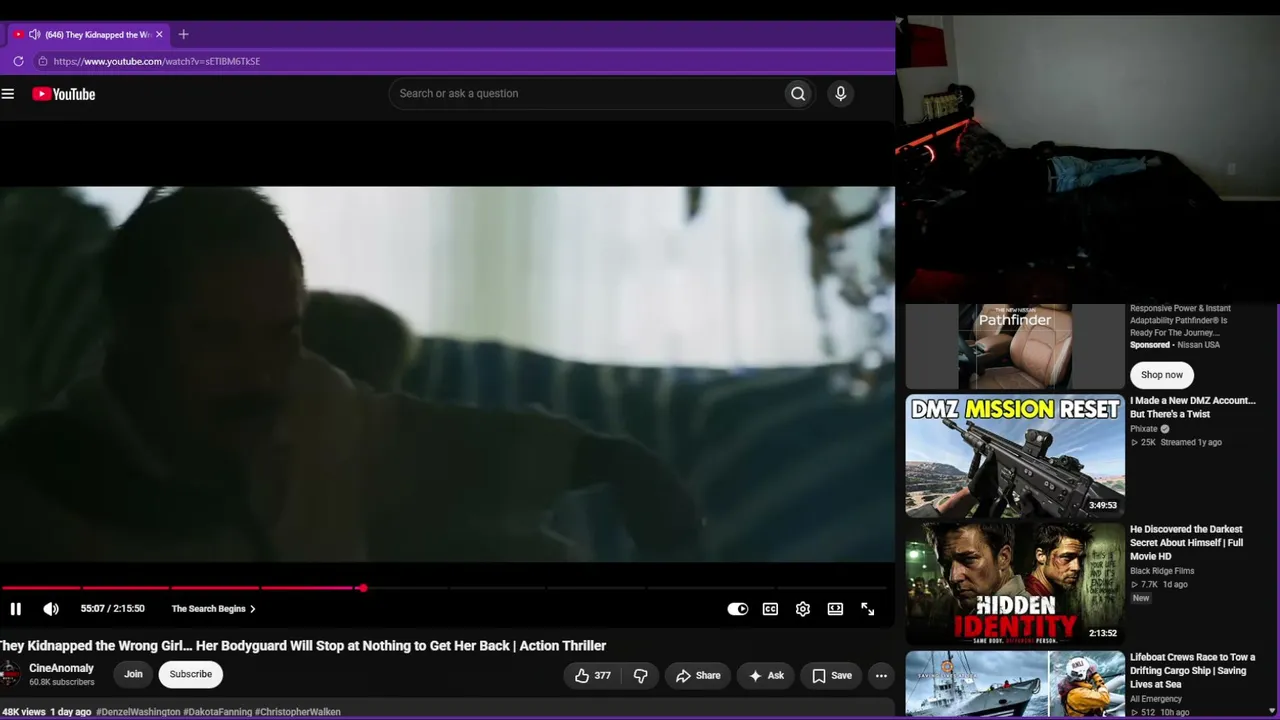
Task: View site information icon in address bar
Action: point(42,61)
